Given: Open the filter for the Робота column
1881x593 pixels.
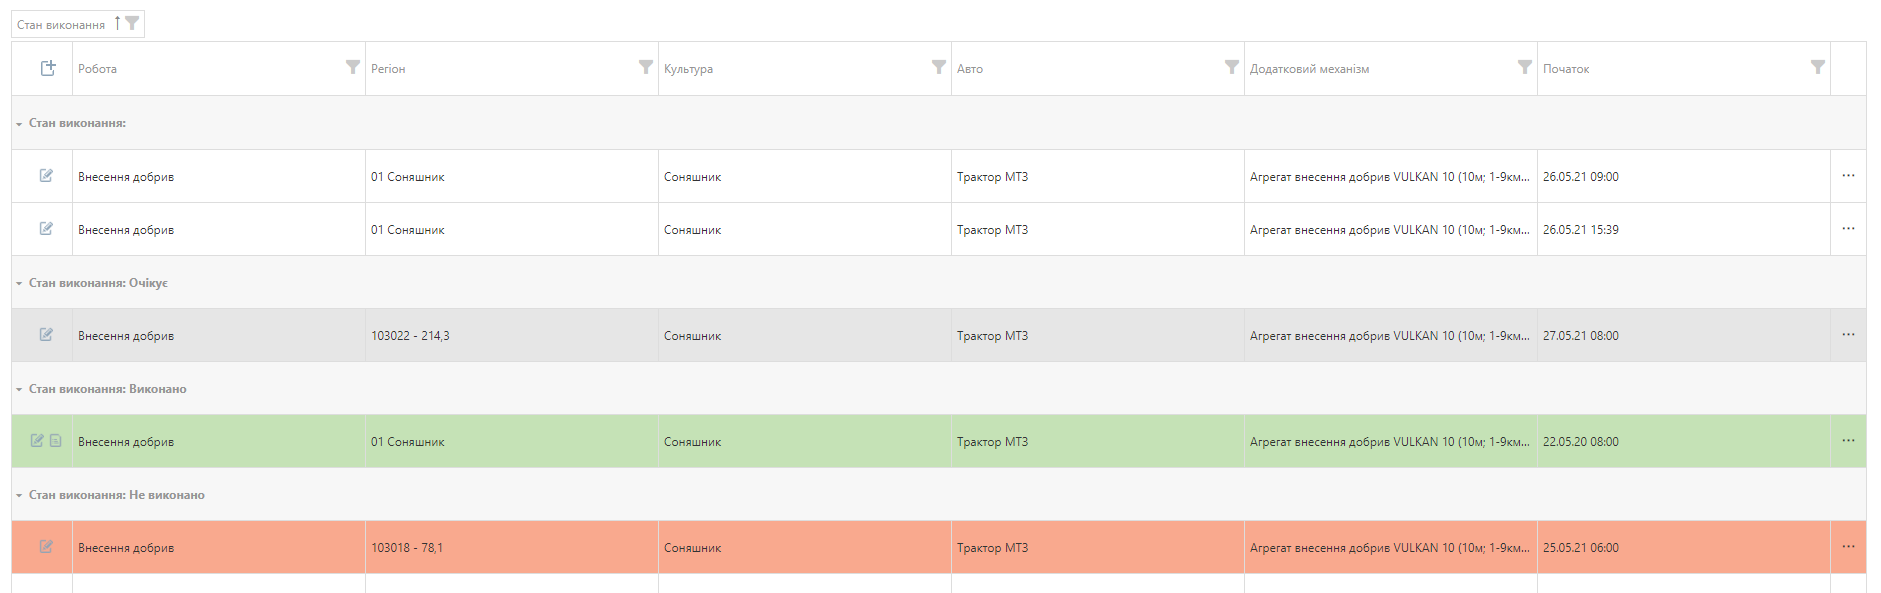Looking at the screenshot, I should tap(353, 67).
